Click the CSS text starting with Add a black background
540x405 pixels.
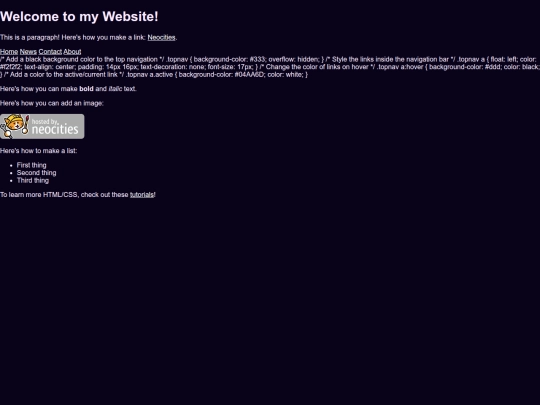point(270,67)
